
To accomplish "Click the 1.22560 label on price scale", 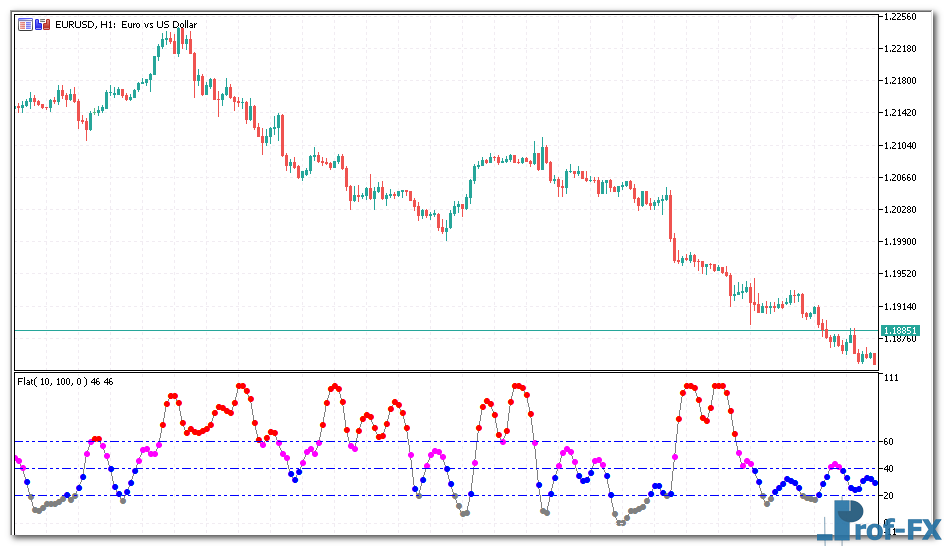I will 900,17.
